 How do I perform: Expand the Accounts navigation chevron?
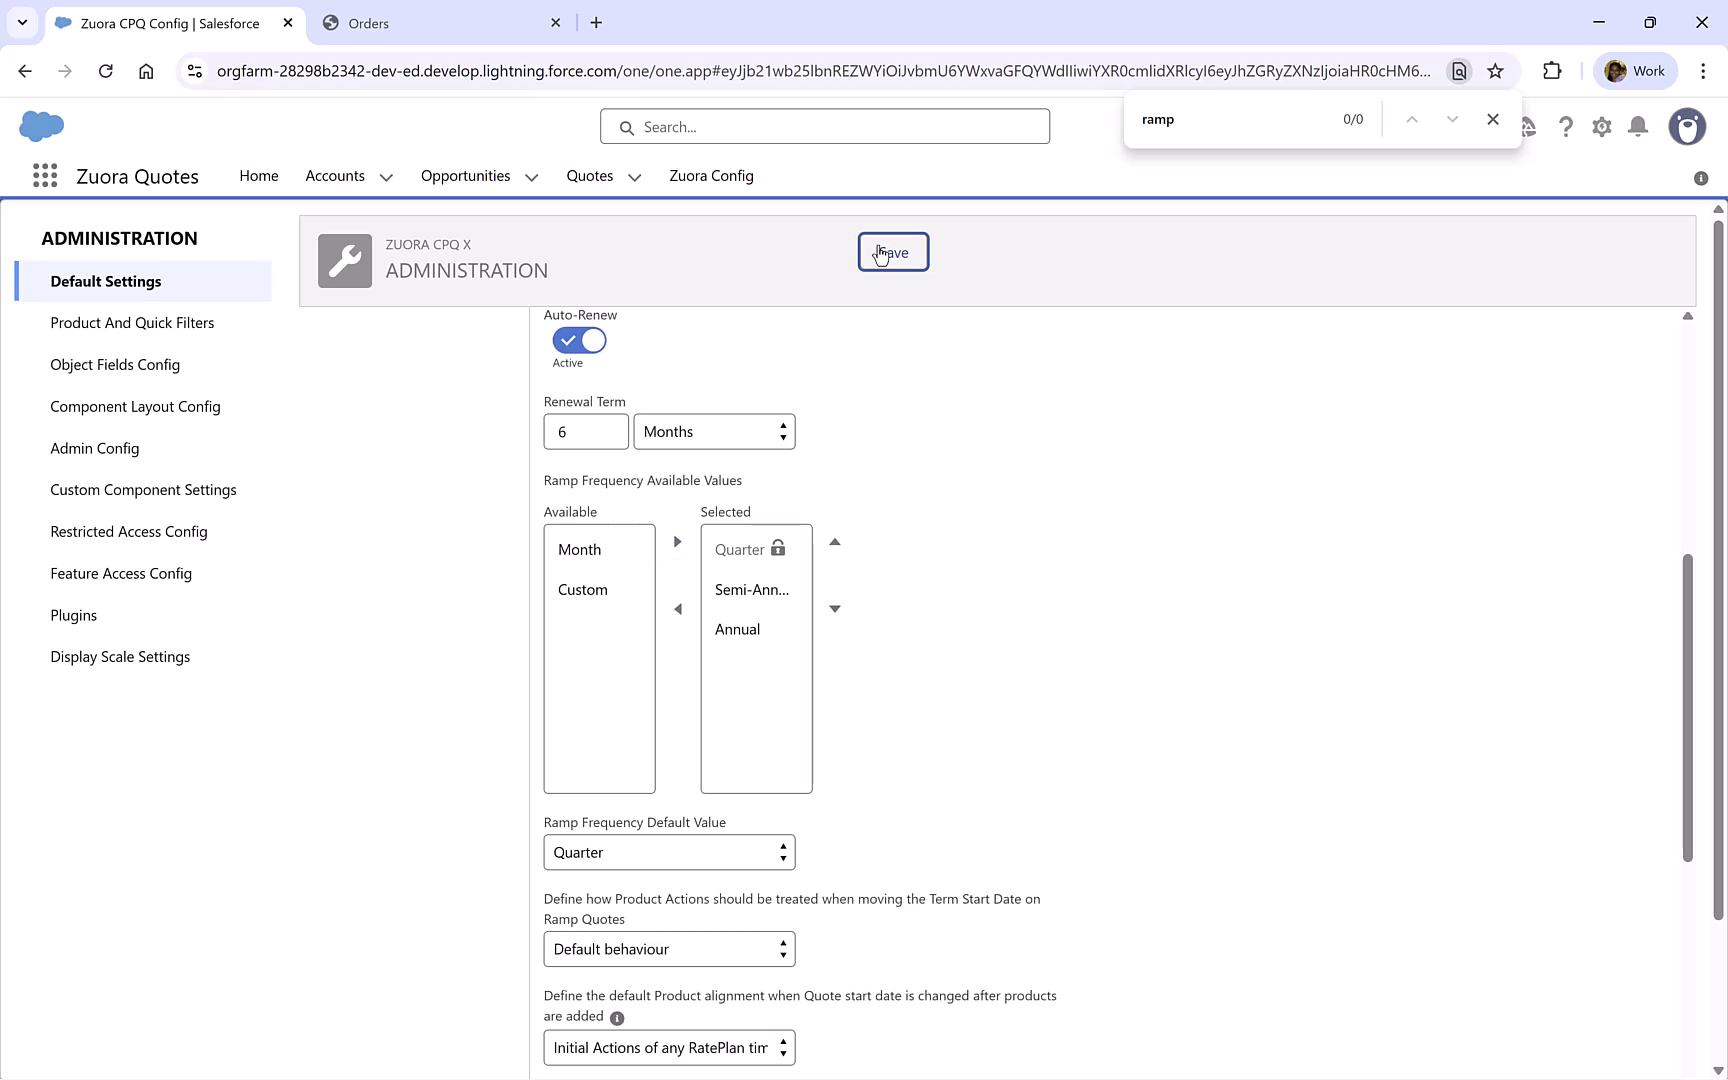(x=387, y=176)
